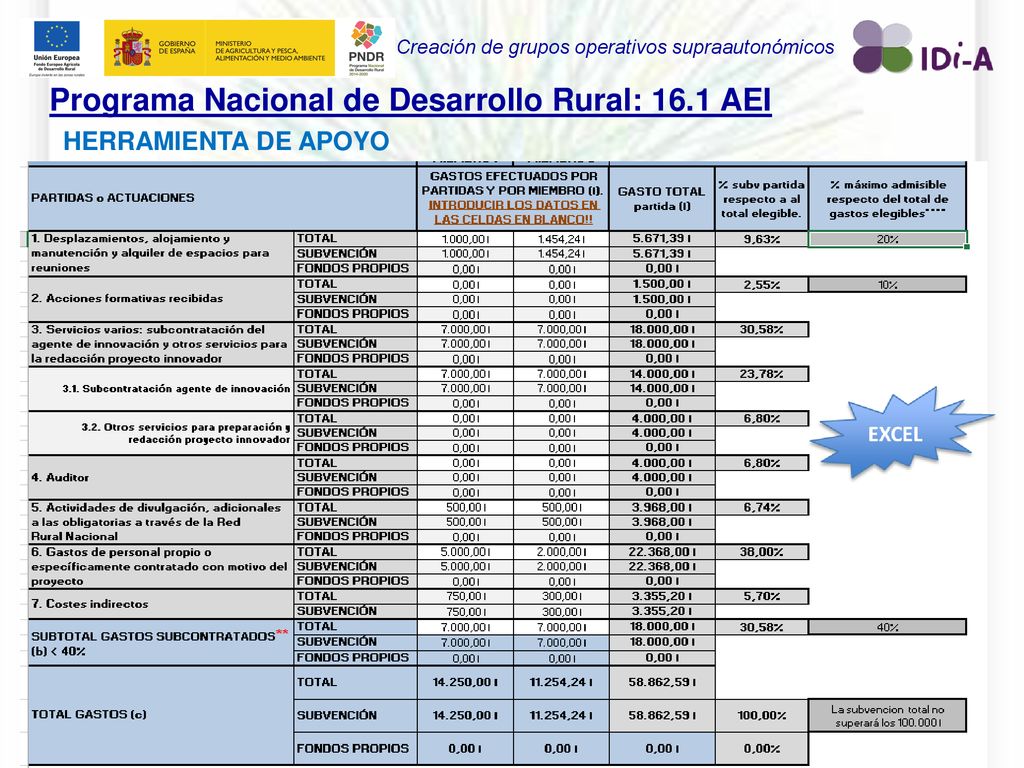Select '3. Servicios varios: subcontratación' row label

(160, 344)
